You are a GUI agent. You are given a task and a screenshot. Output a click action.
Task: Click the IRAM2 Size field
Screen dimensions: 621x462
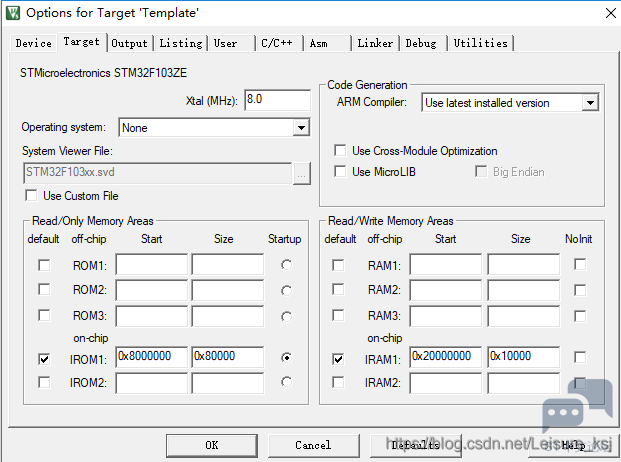[x=524, y=383]
